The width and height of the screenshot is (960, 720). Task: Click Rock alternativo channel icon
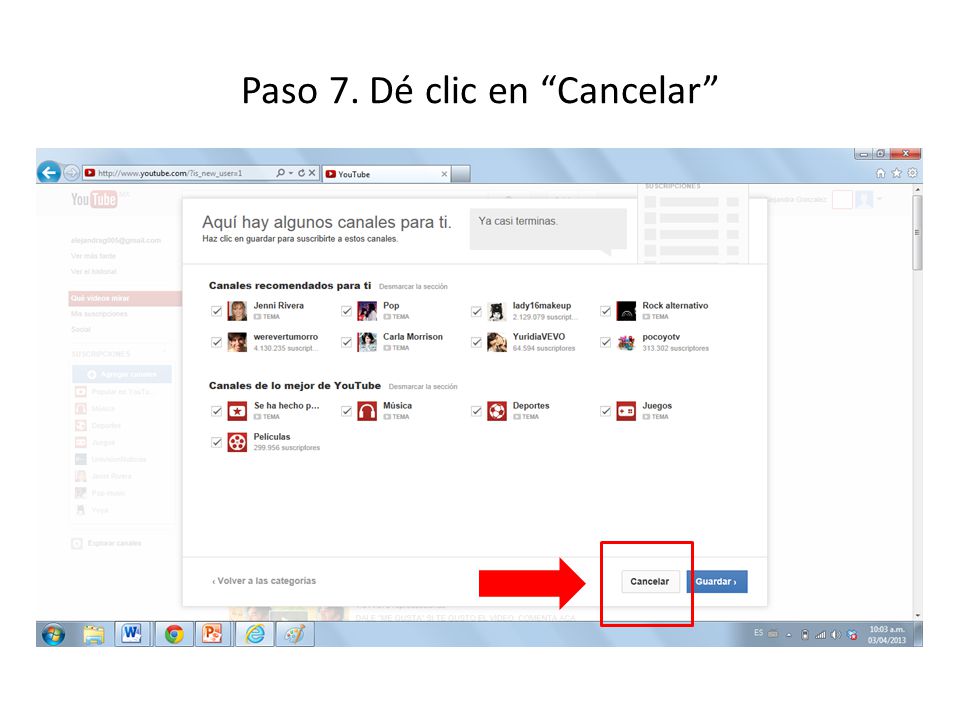click(x=626, y=311)
